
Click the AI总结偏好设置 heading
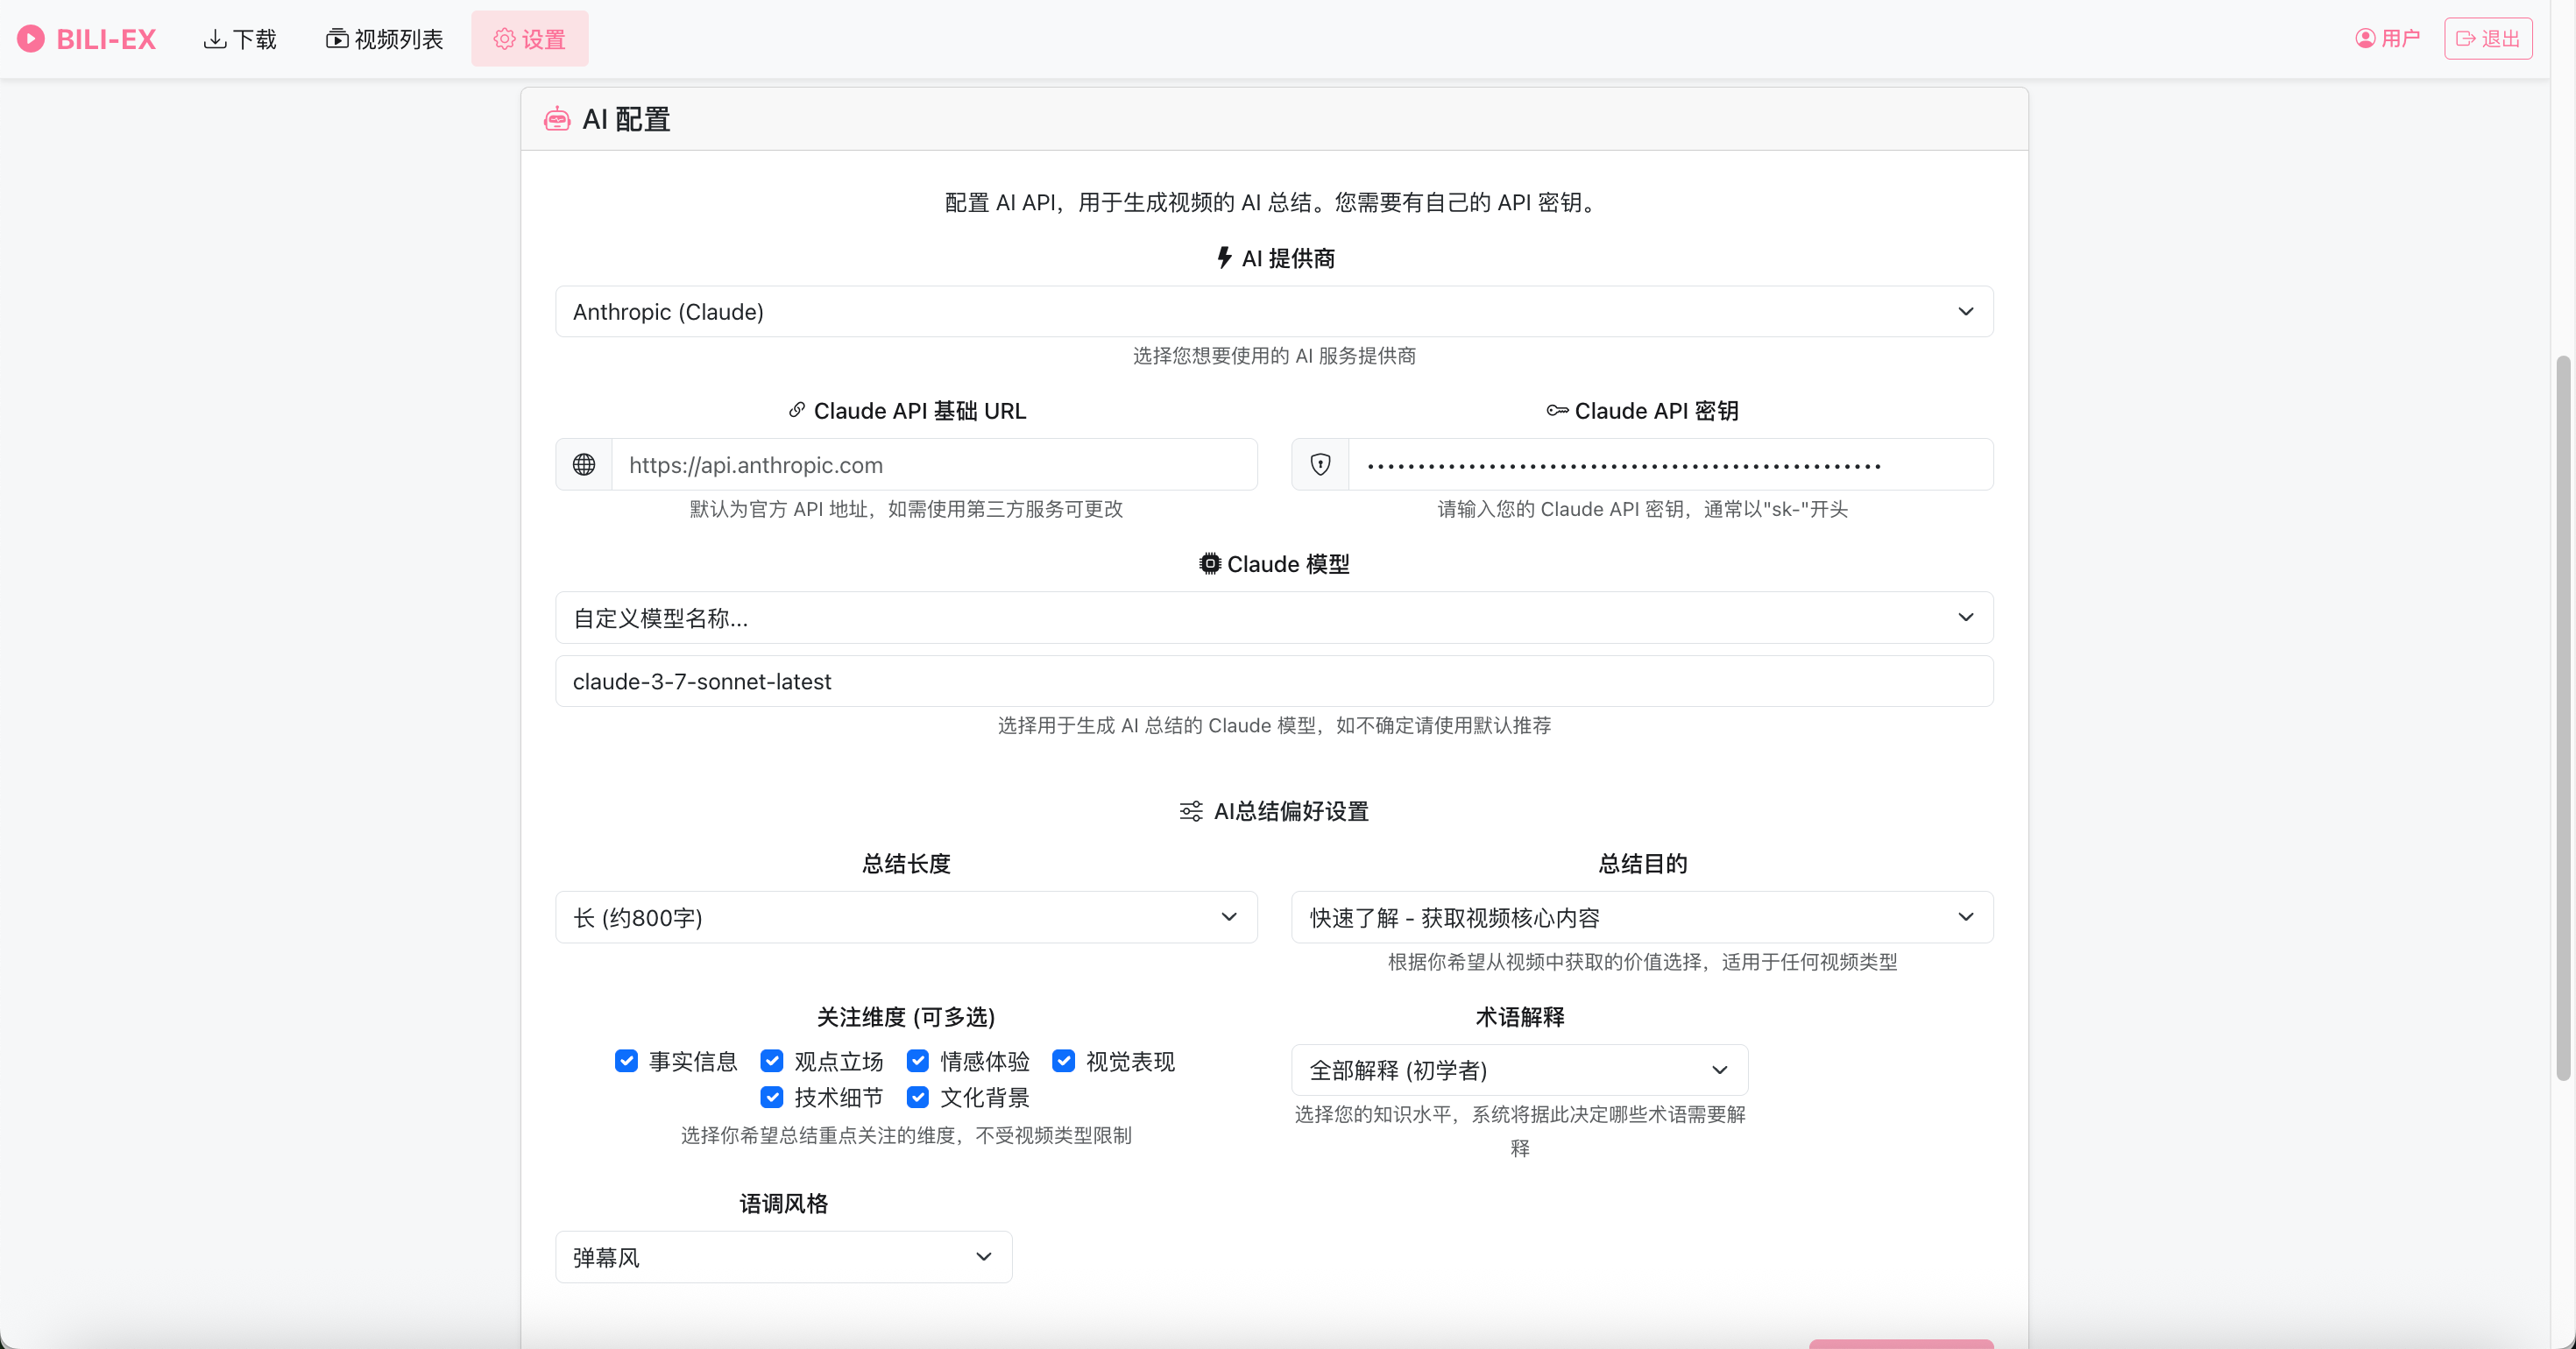coord(1291,811)
